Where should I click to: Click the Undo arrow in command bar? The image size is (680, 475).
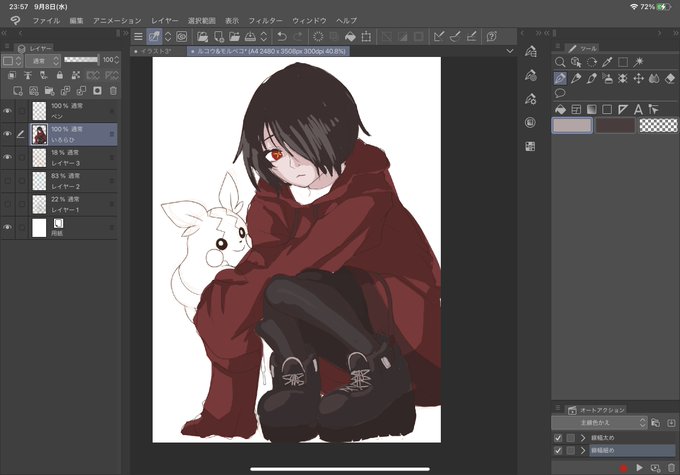click(x=282, y=36)
